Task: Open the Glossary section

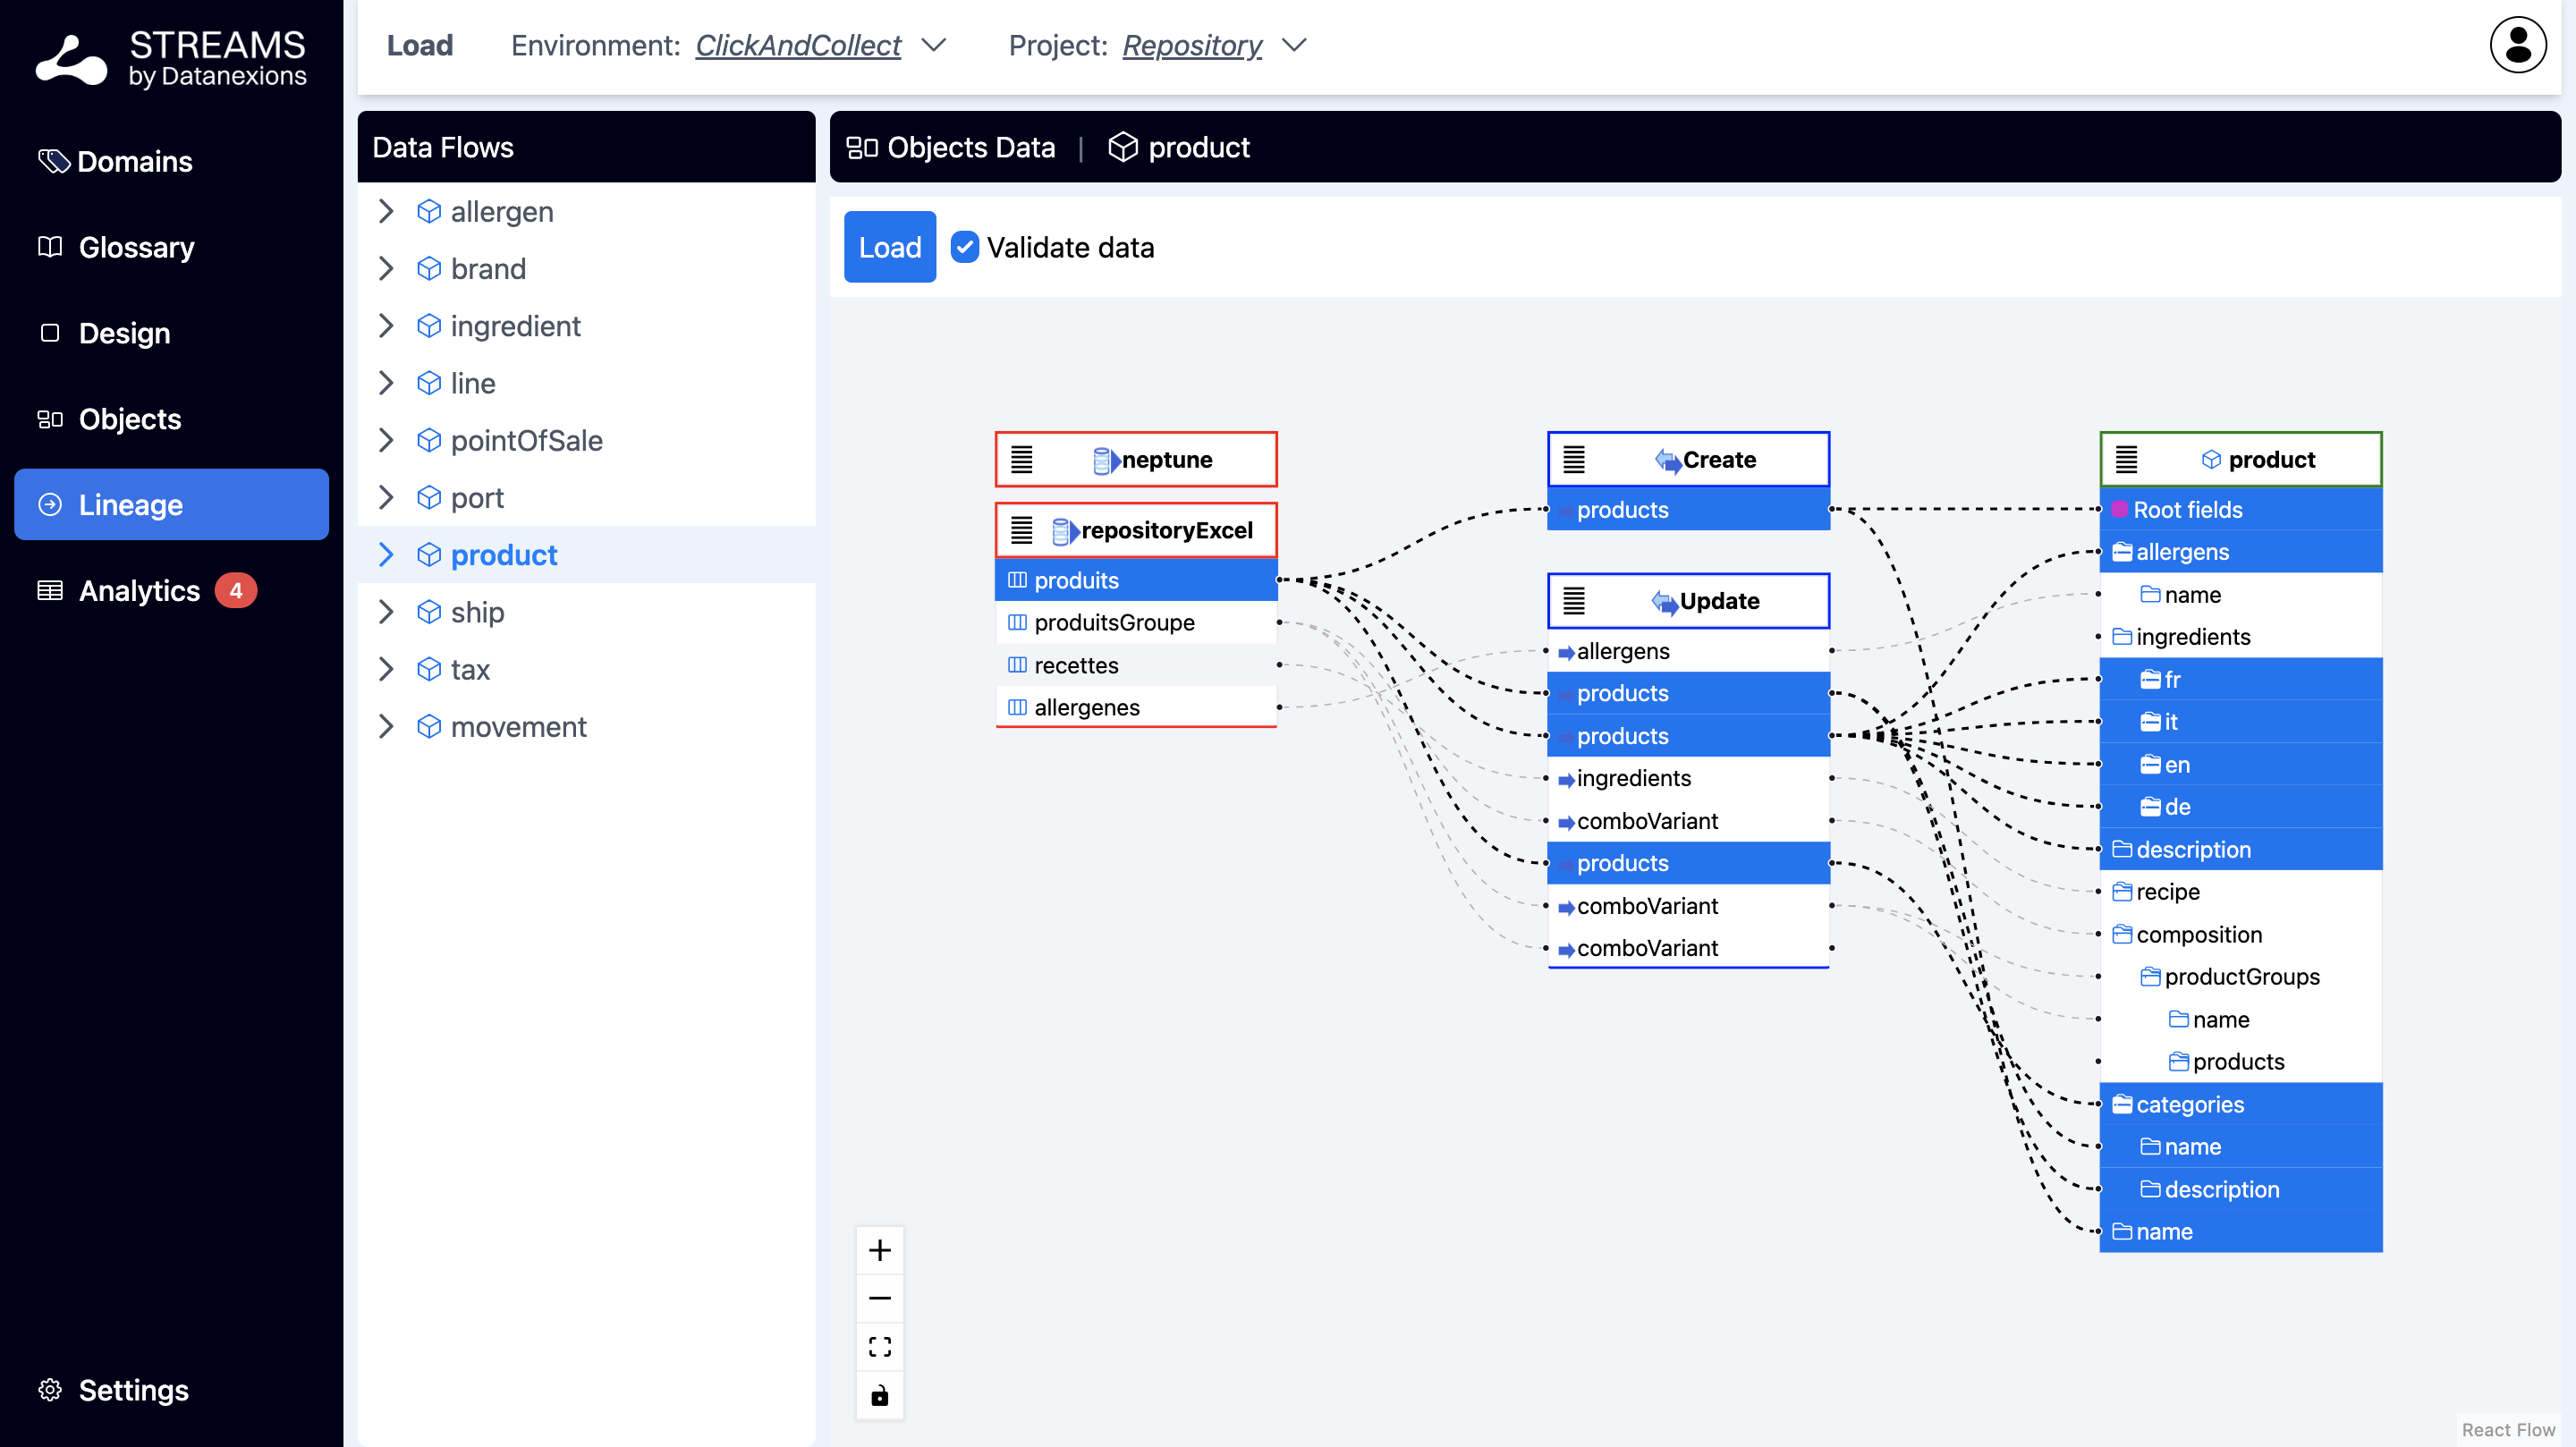Action: pyautogui.click(x=136, y=247)
